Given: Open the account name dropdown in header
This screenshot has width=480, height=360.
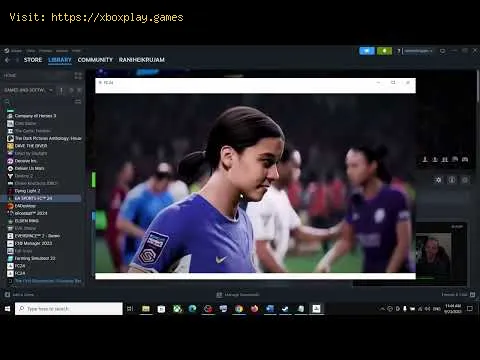Looking at the screenshot, I should pos(418,51).
